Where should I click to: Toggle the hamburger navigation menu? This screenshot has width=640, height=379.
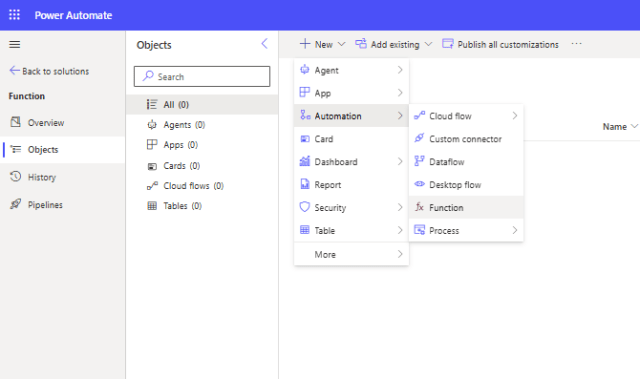tap(15, 44)
